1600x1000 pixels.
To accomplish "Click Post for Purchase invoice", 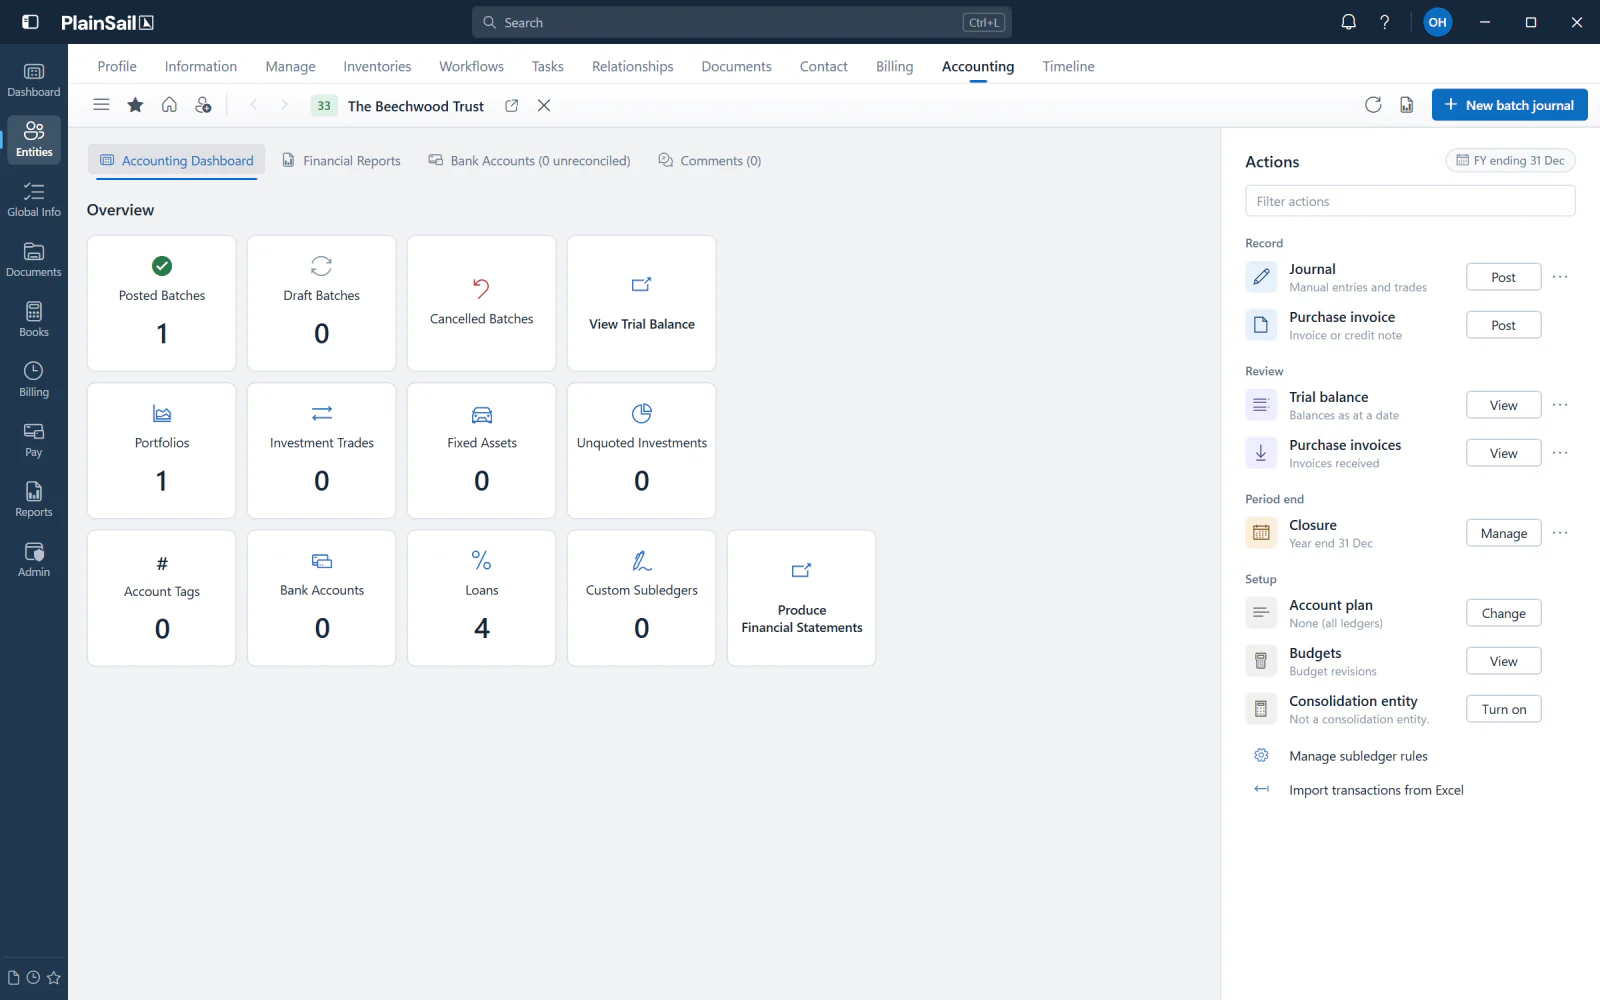I will 1503,325.
